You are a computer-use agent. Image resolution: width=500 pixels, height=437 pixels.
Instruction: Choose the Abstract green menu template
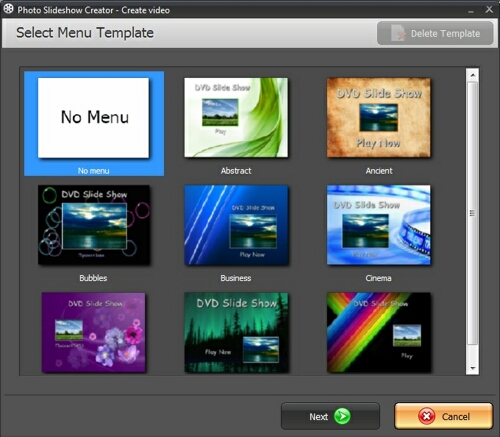236,117
